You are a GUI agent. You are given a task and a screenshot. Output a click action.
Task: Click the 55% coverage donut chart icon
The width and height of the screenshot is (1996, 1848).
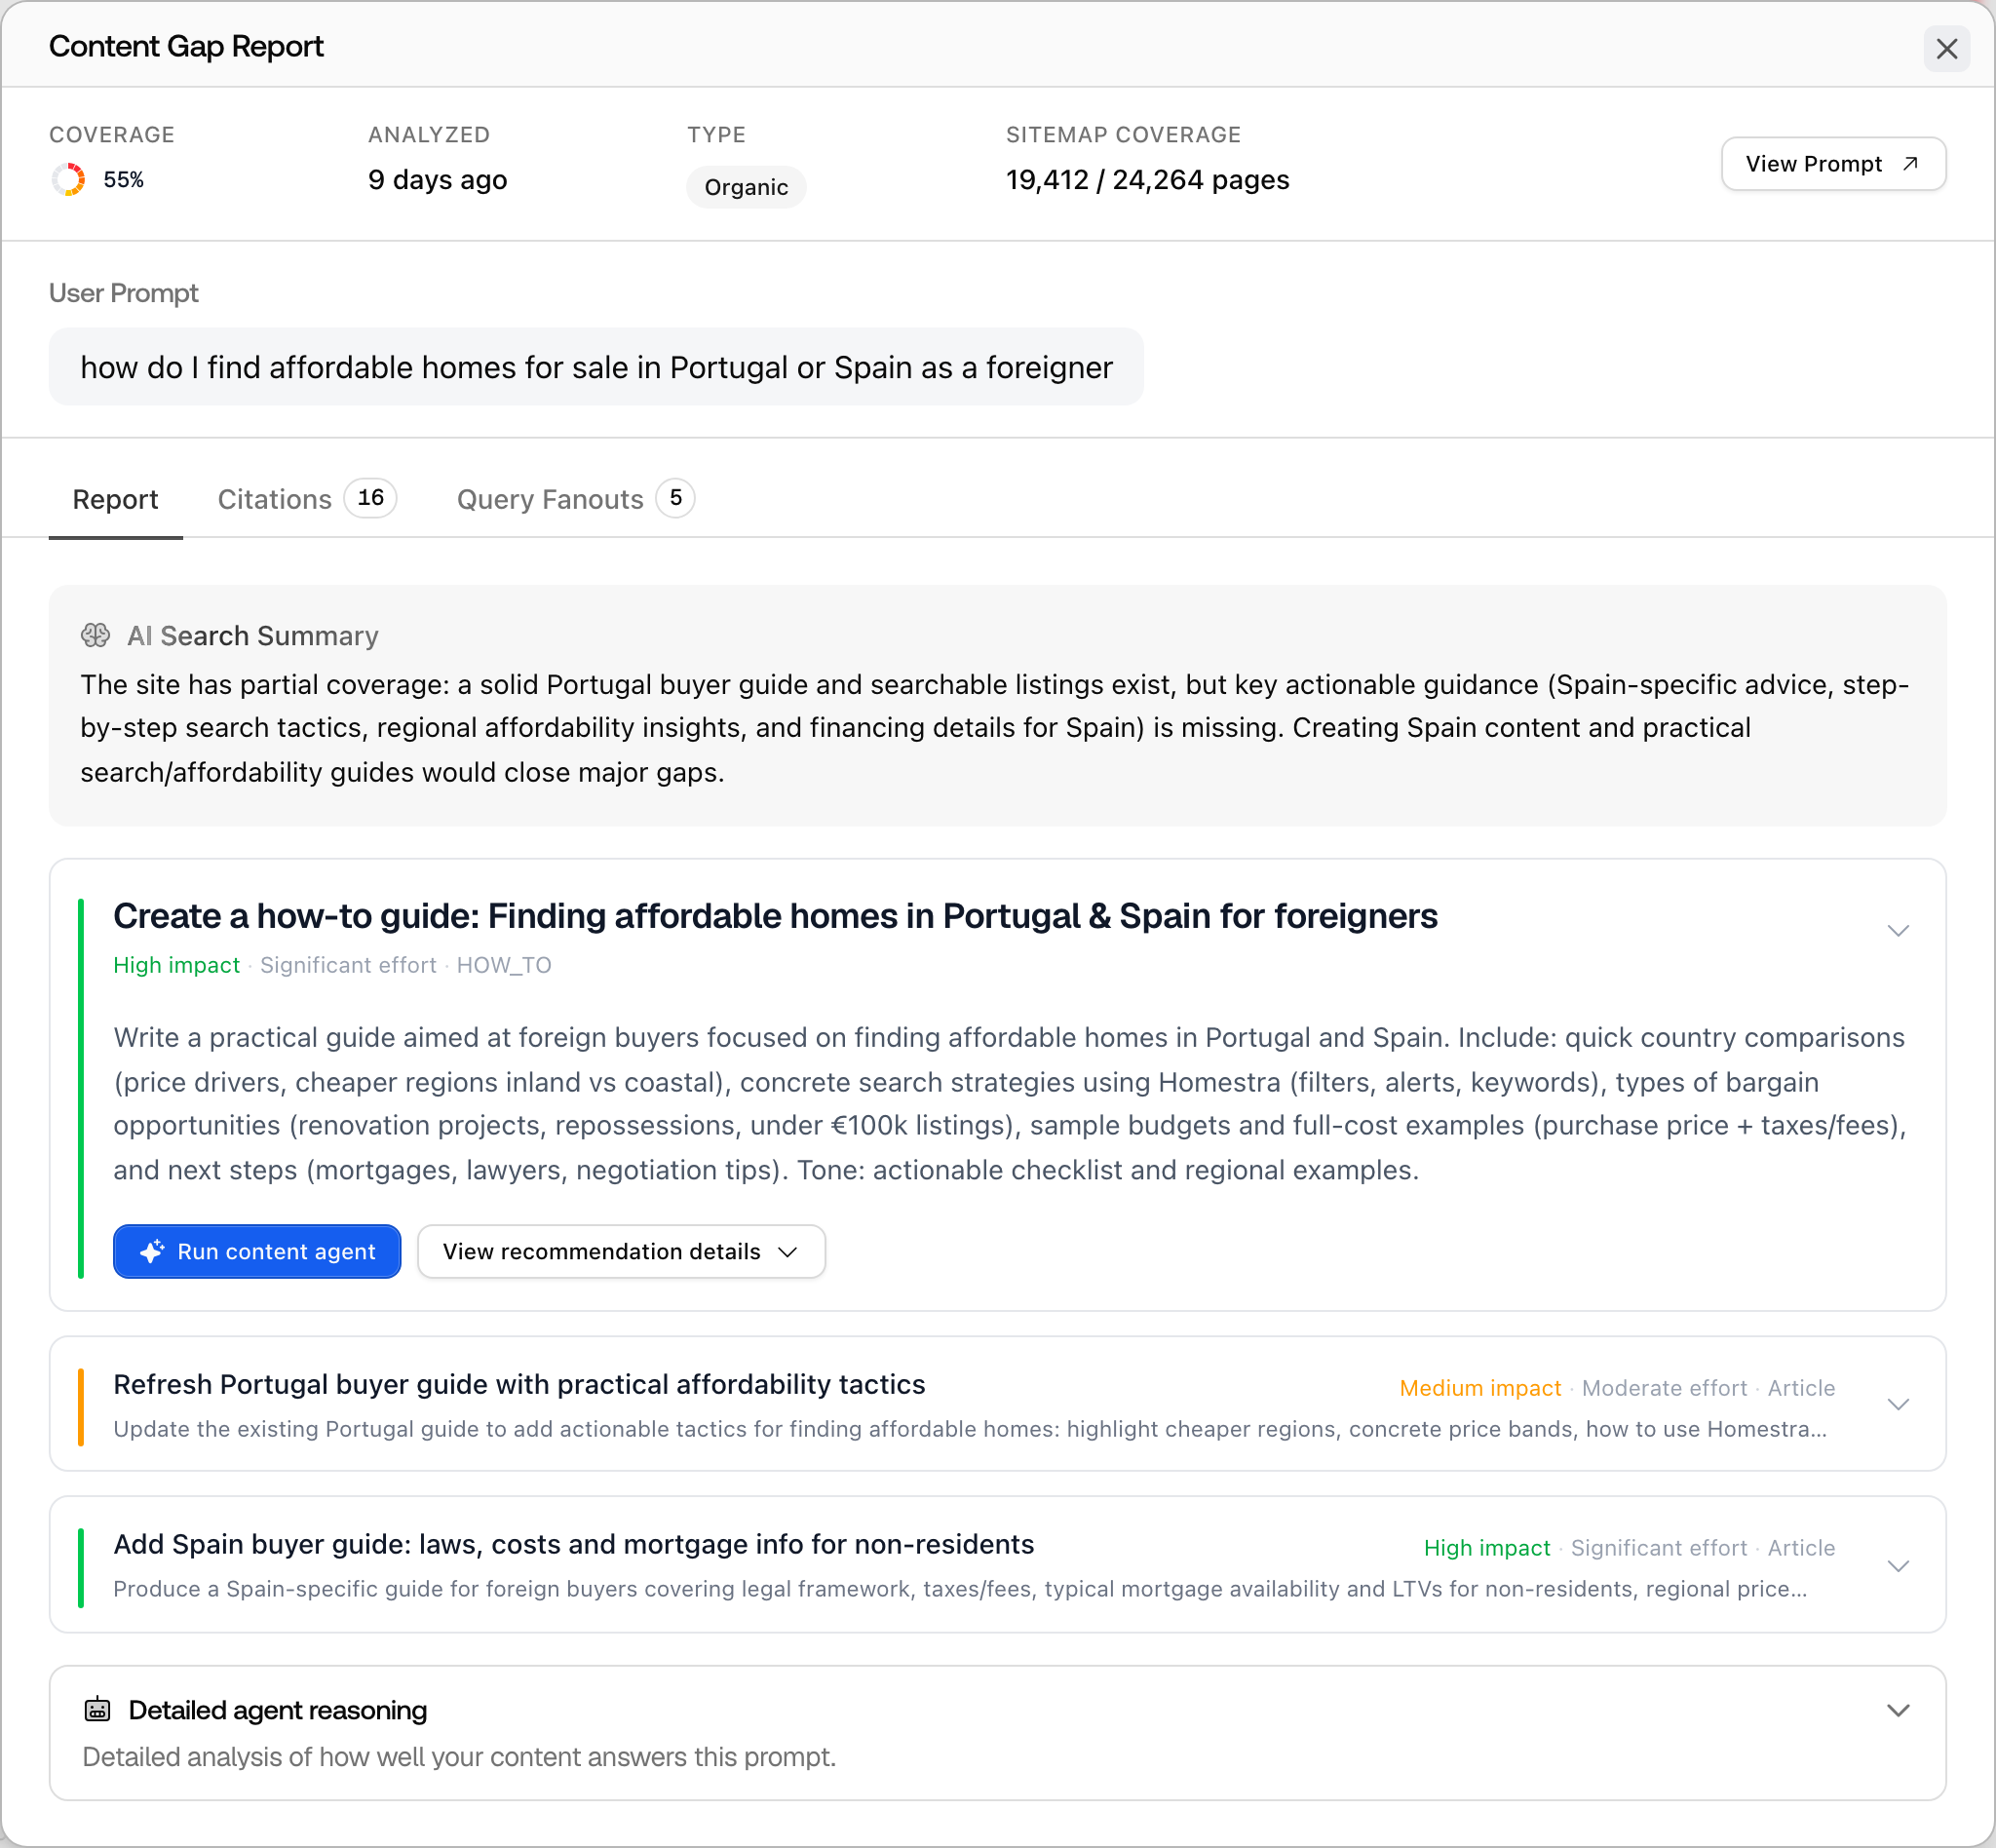pyautogui.click(x=69, y=180)
